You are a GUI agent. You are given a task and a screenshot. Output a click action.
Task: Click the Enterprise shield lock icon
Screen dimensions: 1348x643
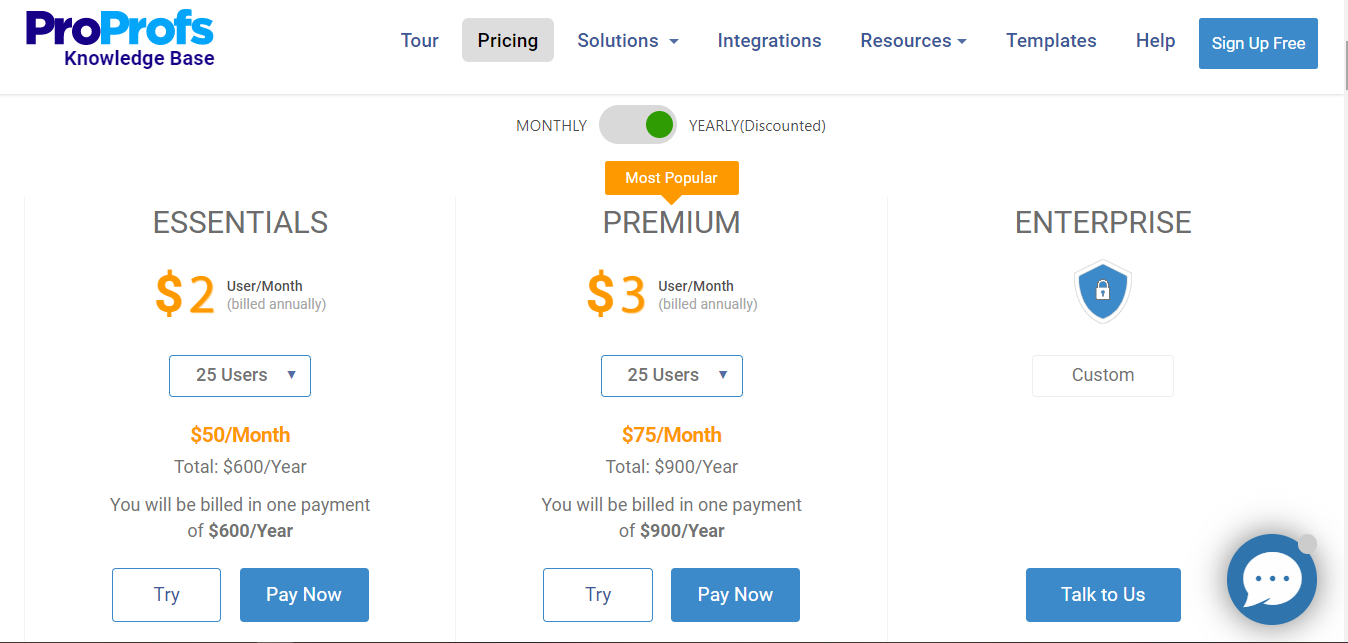coord(1102,291)
